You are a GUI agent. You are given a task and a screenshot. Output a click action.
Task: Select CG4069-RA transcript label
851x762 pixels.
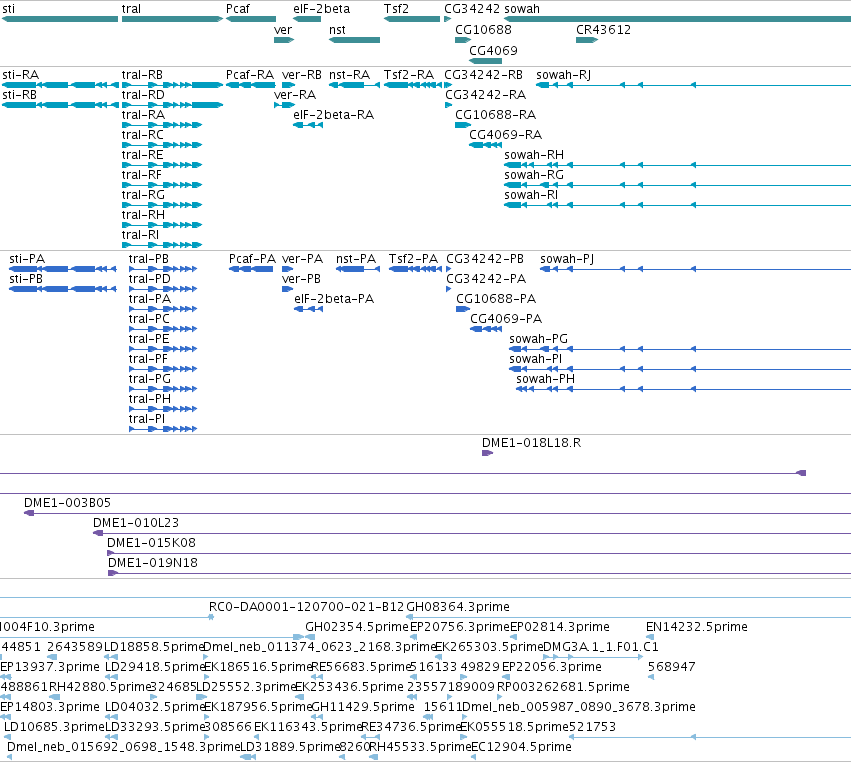point(505,135)
